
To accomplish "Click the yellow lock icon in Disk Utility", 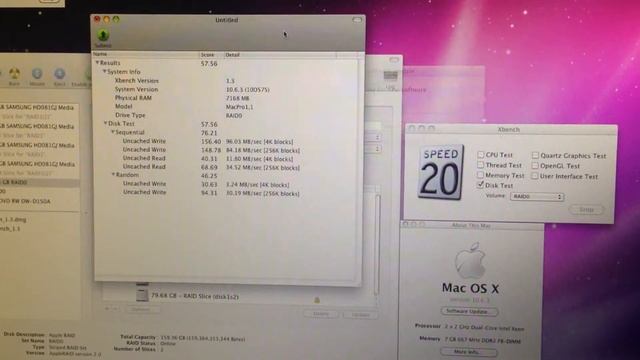I will 317,300.
